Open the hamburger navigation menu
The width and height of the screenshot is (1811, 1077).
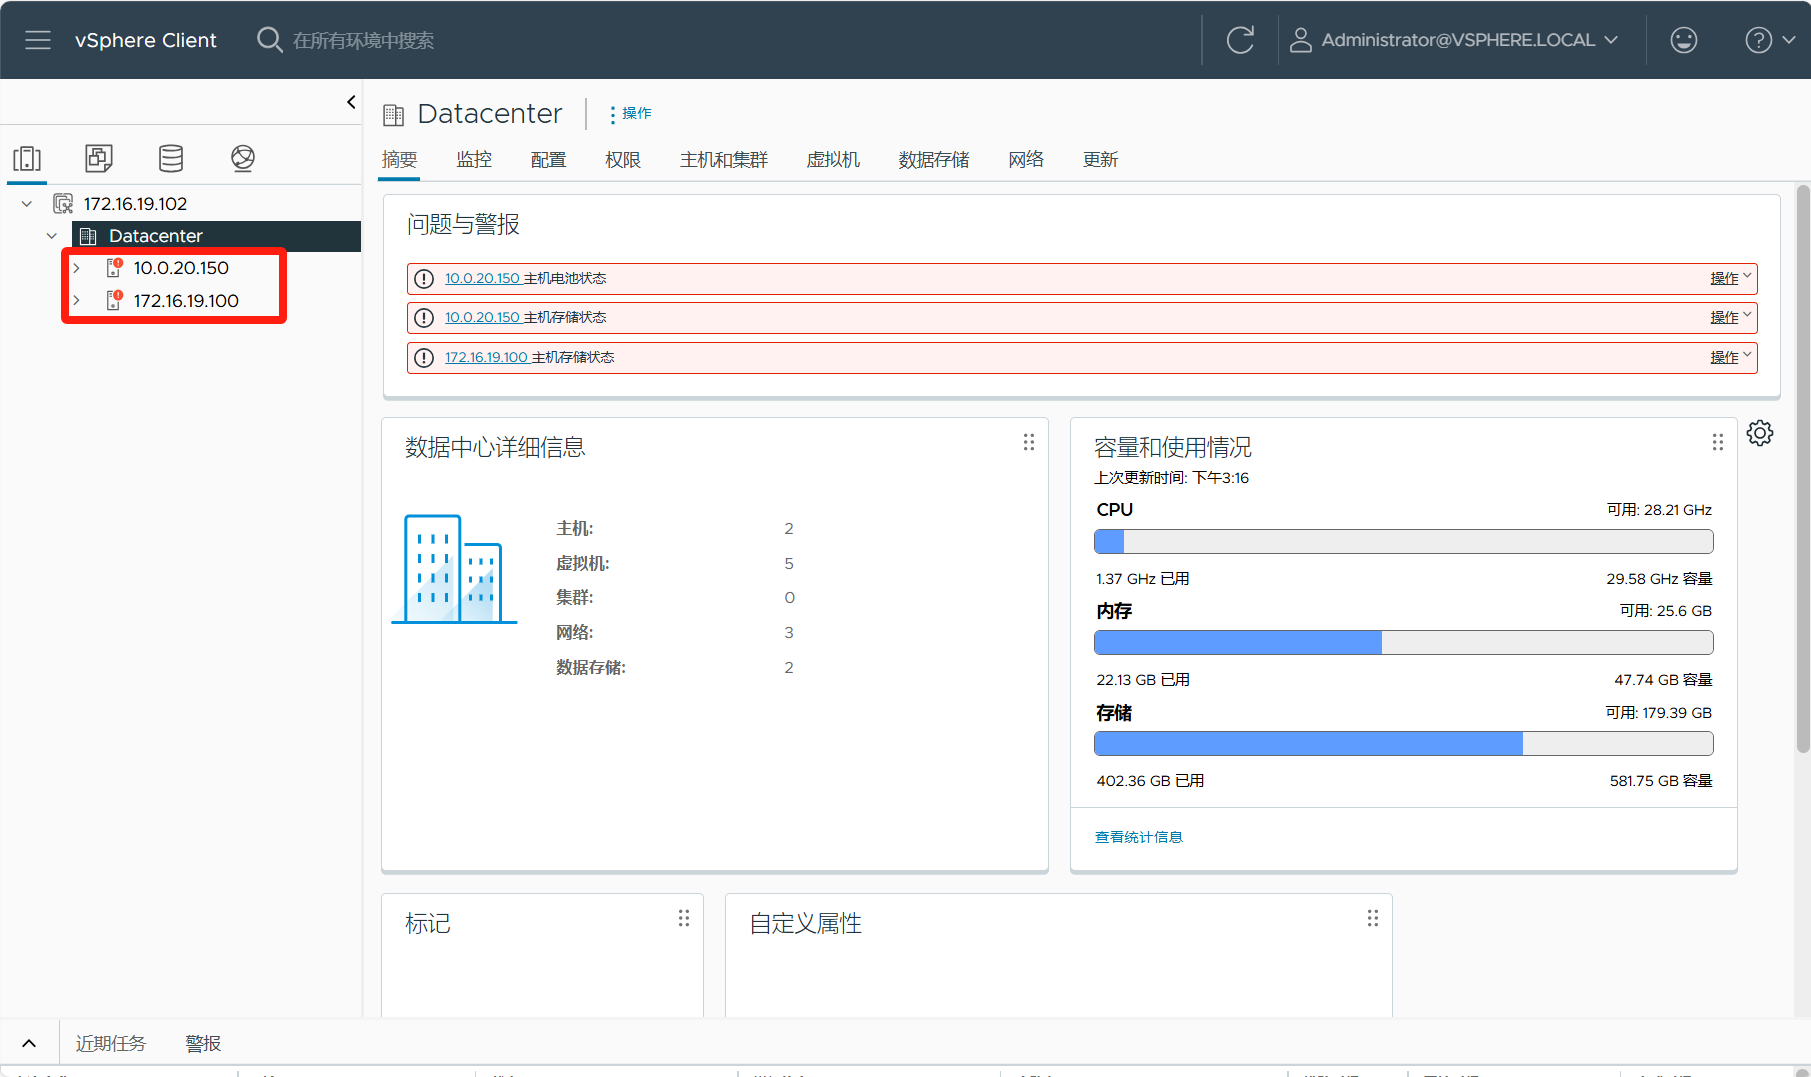tap(38, 40)
